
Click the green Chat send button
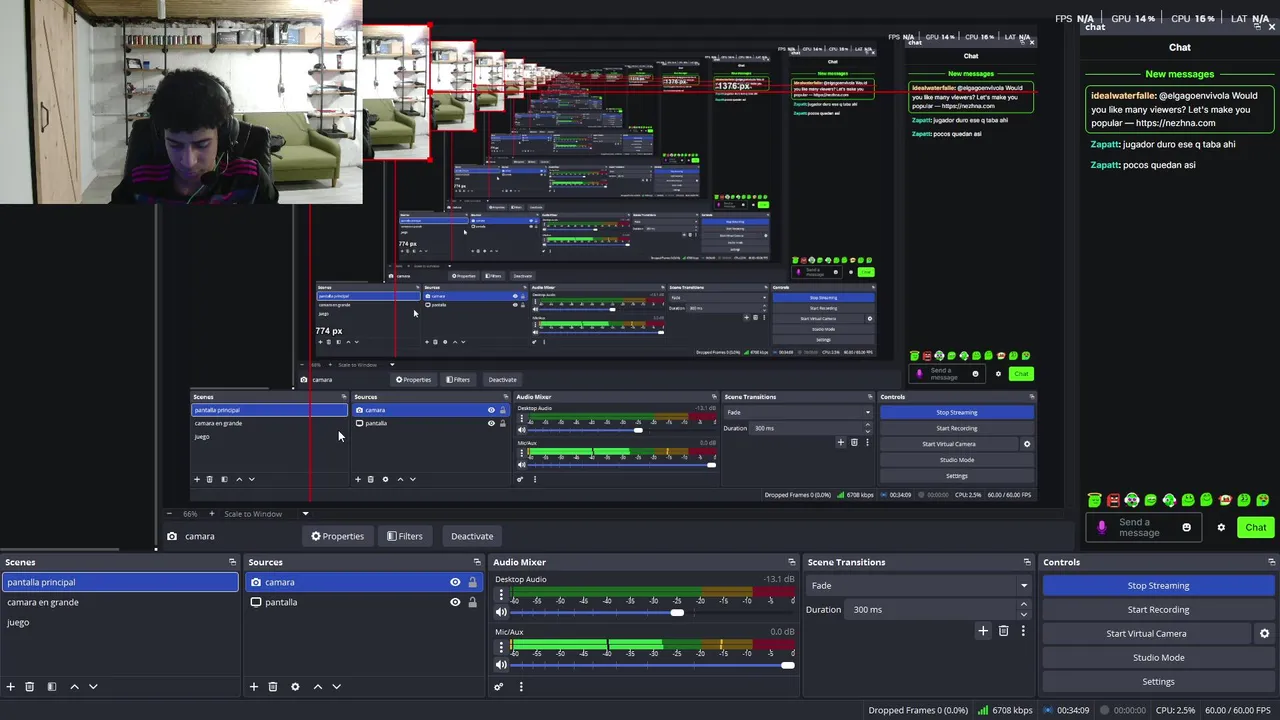click(1256, 527)
